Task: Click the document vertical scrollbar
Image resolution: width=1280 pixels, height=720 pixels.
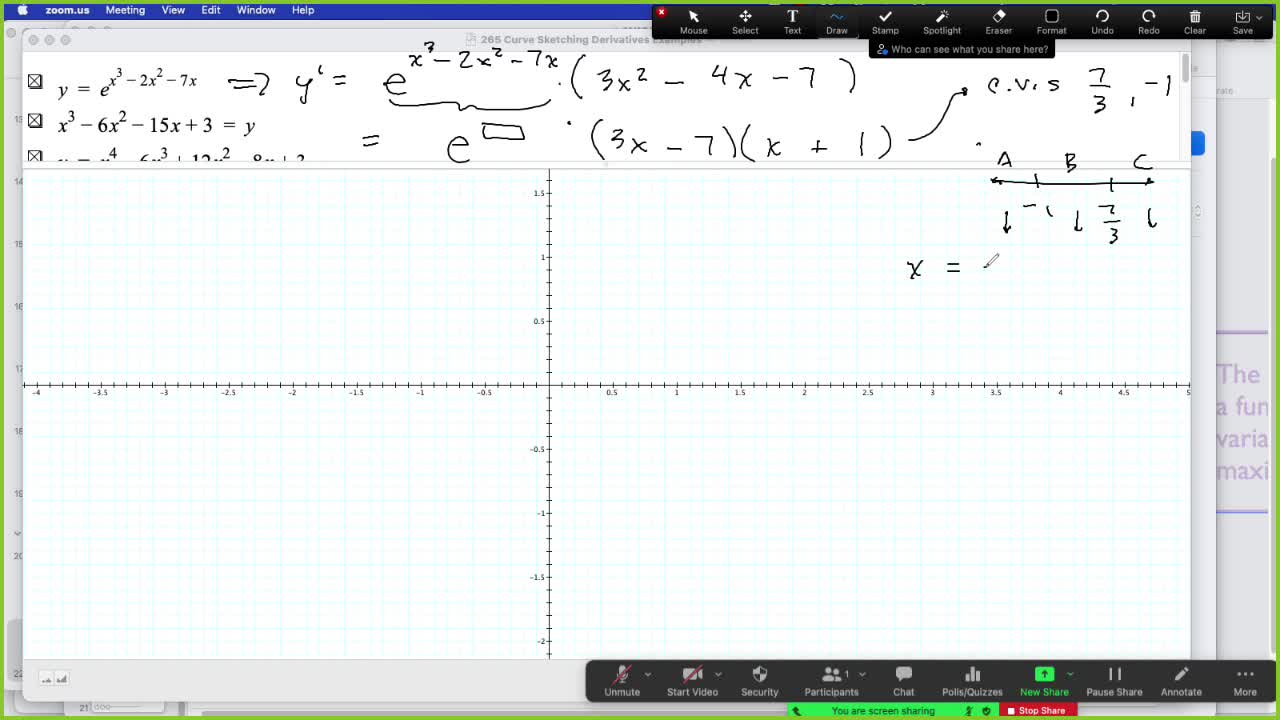Action: coord(1185,70)
